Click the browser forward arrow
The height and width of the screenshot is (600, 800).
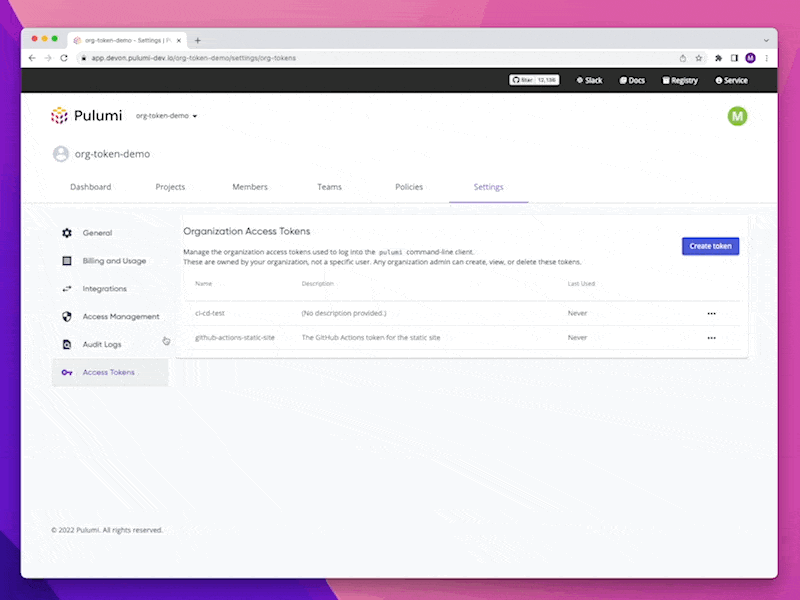coord(48,58)
